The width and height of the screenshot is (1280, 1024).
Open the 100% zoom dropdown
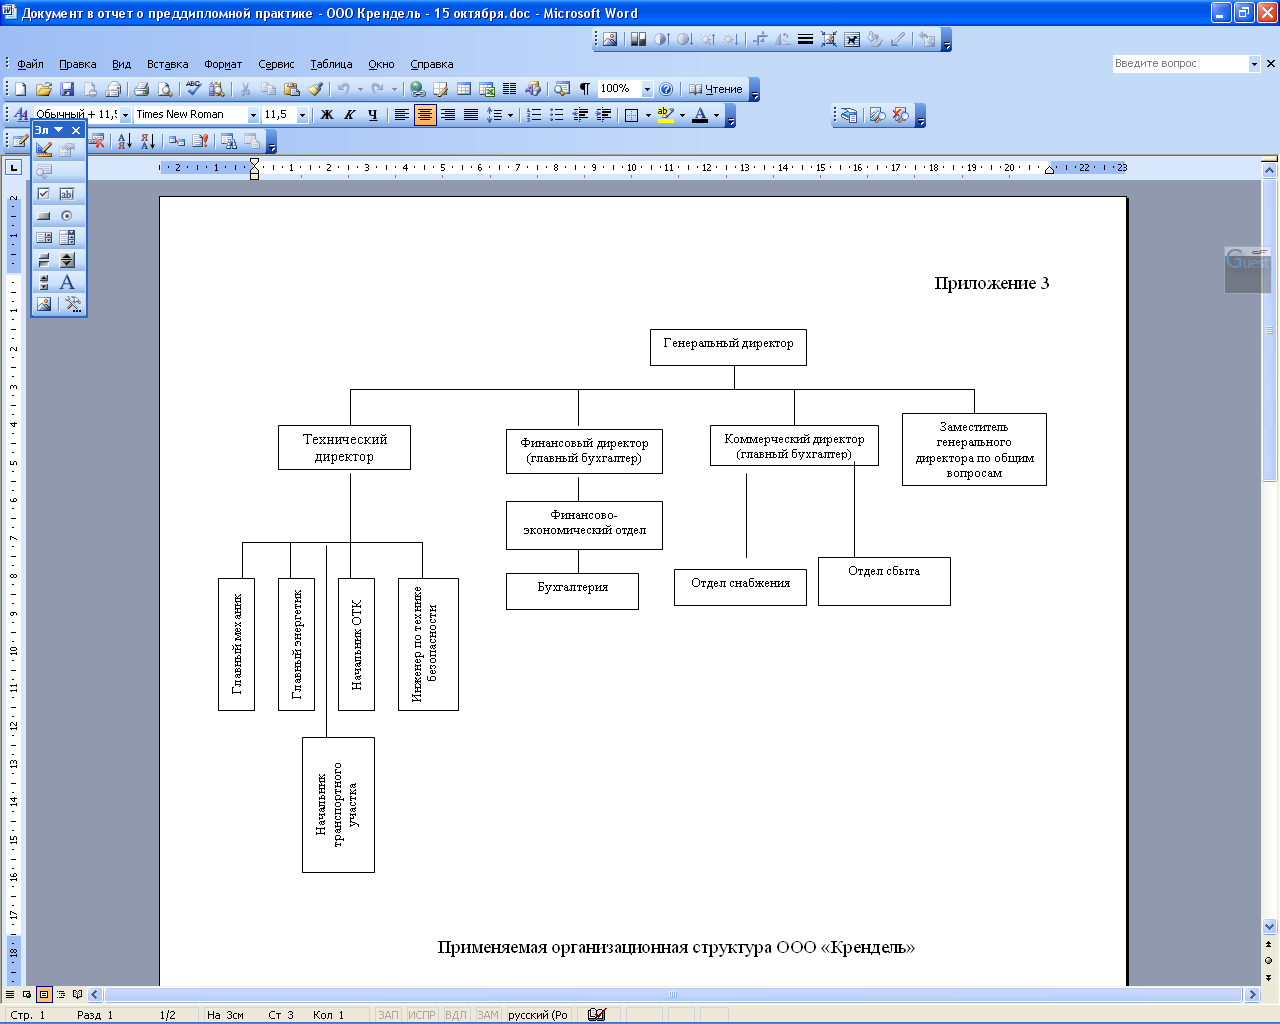[647, 89]
